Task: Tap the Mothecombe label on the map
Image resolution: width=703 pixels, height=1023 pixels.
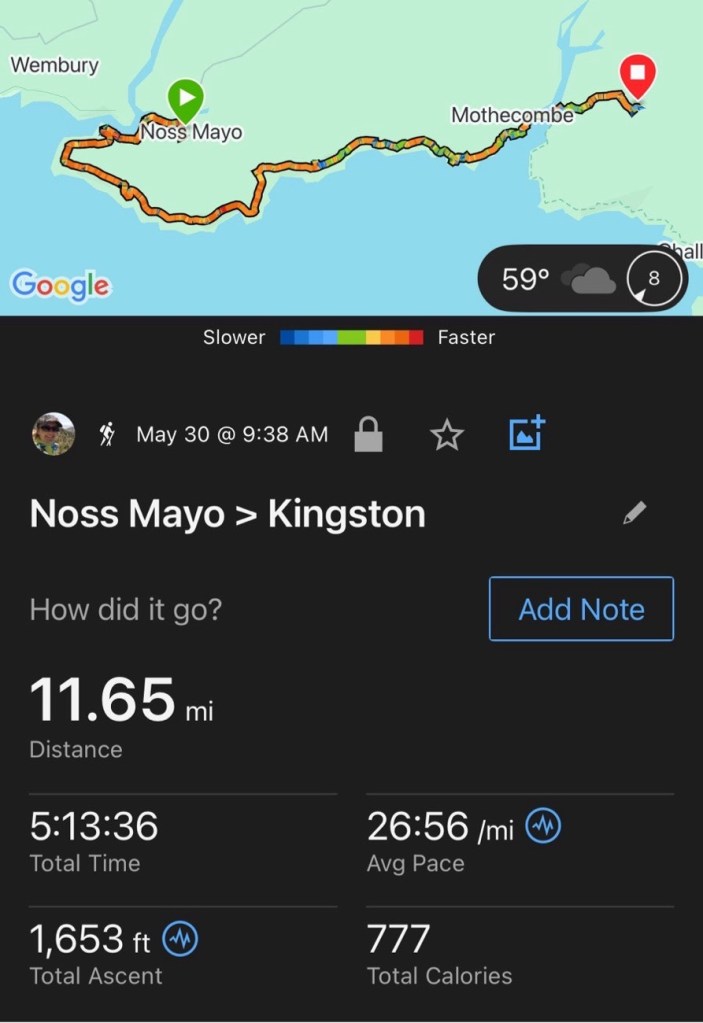Action: pyautogui.click(x=512, y=115)
